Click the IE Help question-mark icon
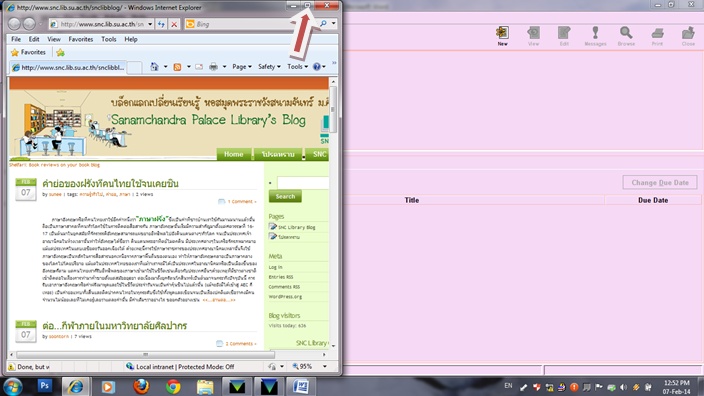 point(317,66)
